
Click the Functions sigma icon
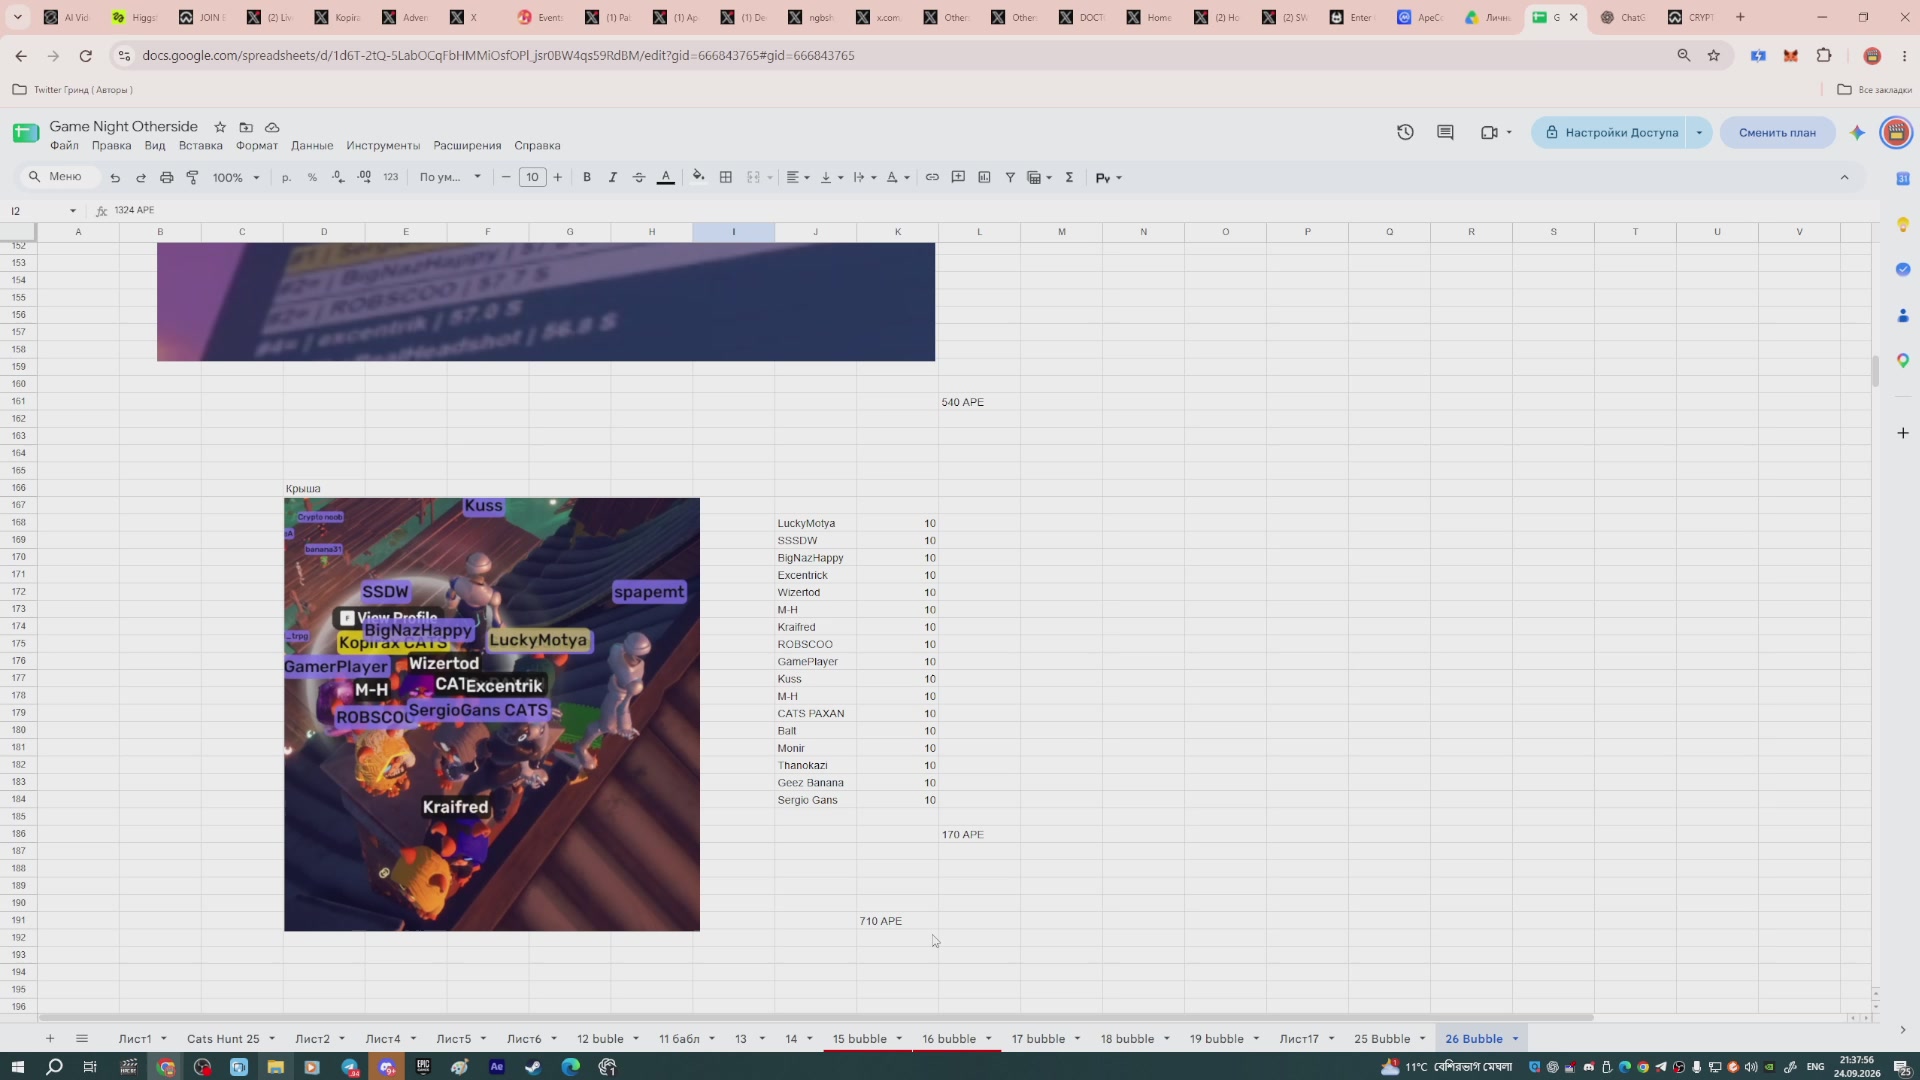tap(1069, 178)
